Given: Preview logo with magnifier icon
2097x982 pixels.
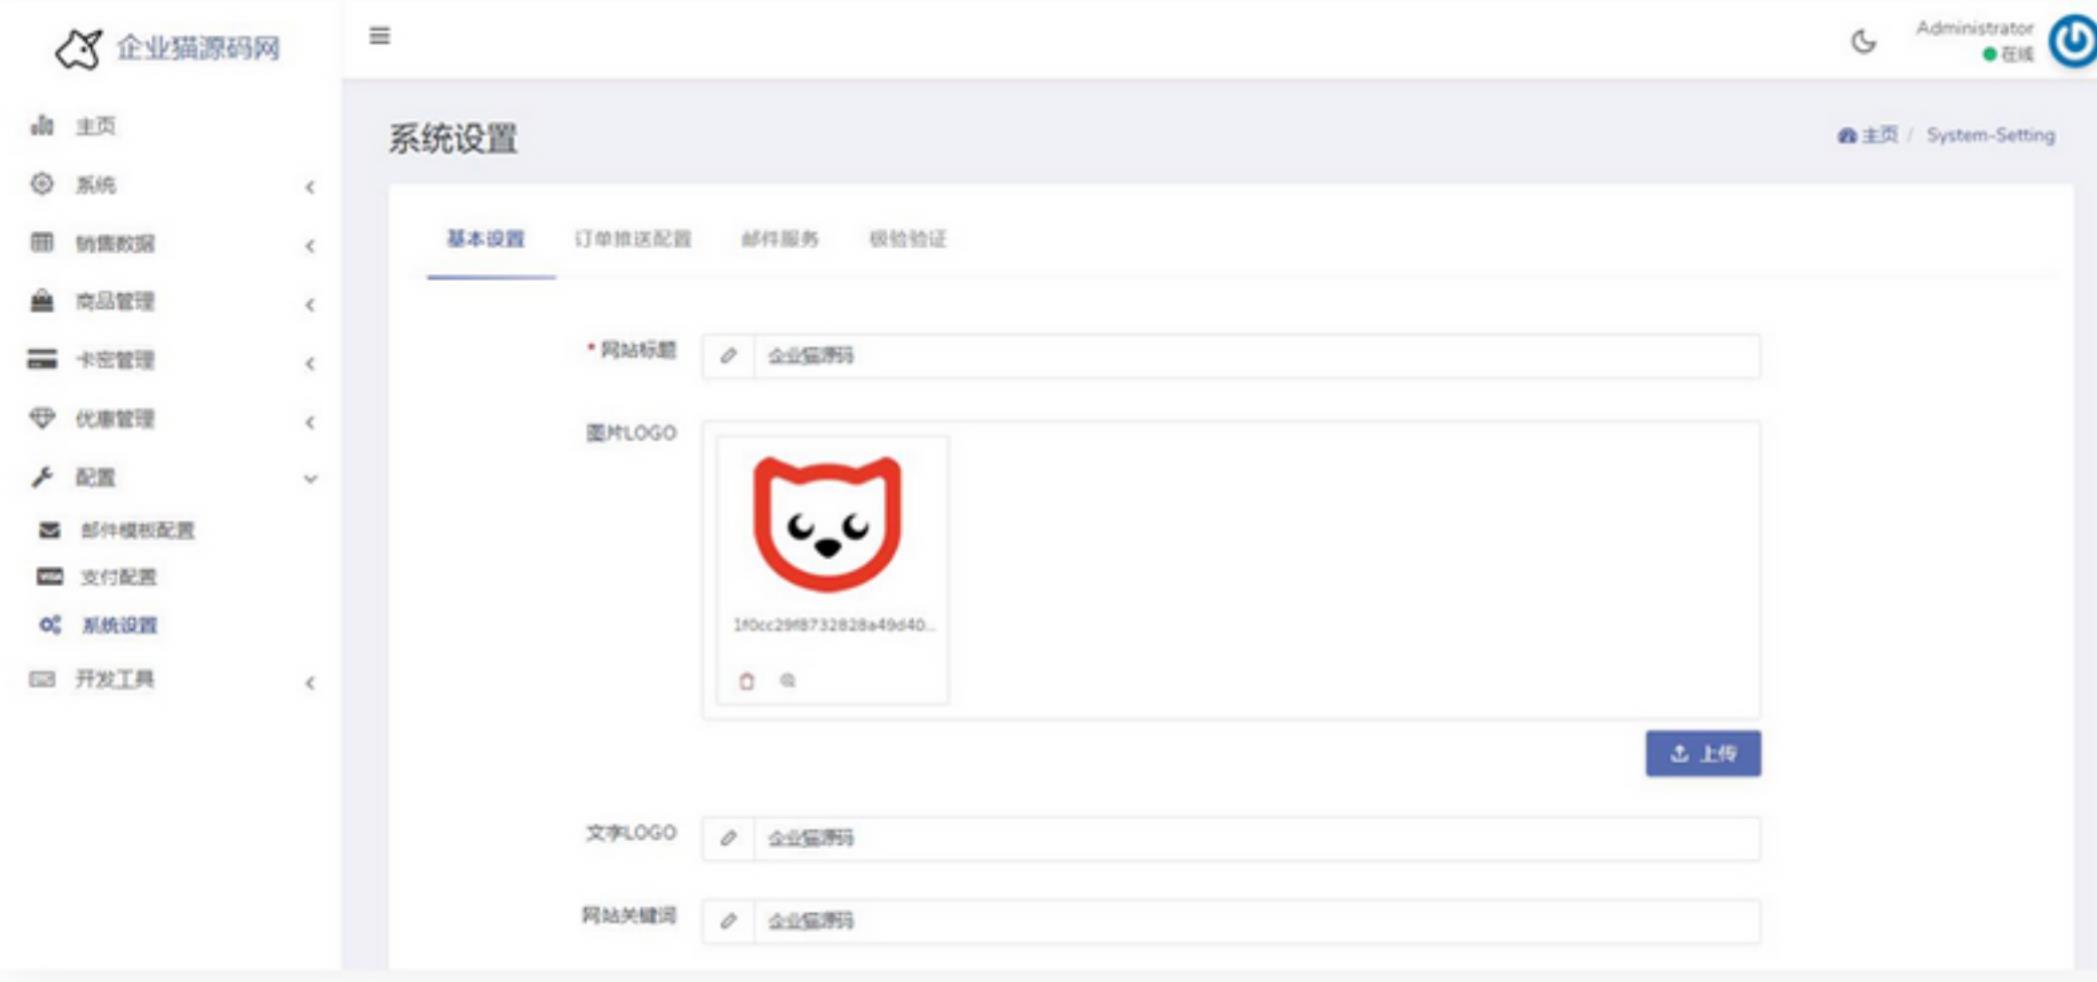Looking at the screenshot, I should coord(788,681).
